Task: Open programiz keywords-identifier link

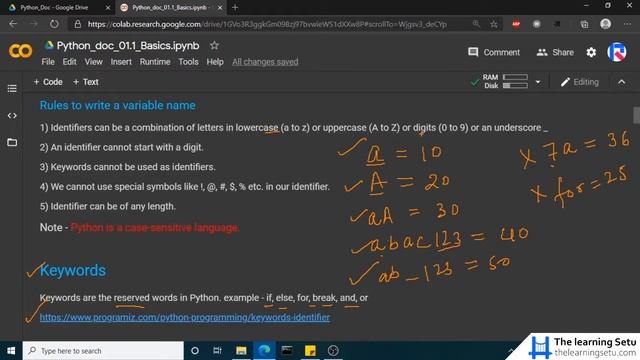Action: click(x=184, y=317)
